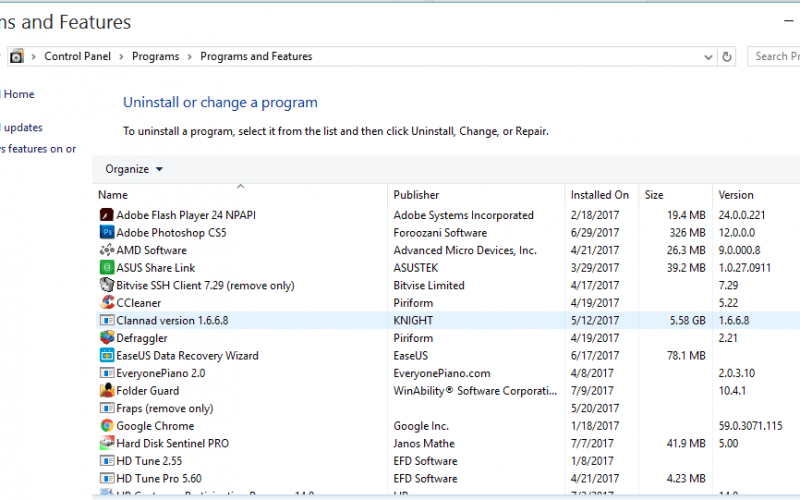This screenshot has height=500, width=800.
Task: Expand the chevron after Programs breadcrumb
Action: (x=189, y=57)
